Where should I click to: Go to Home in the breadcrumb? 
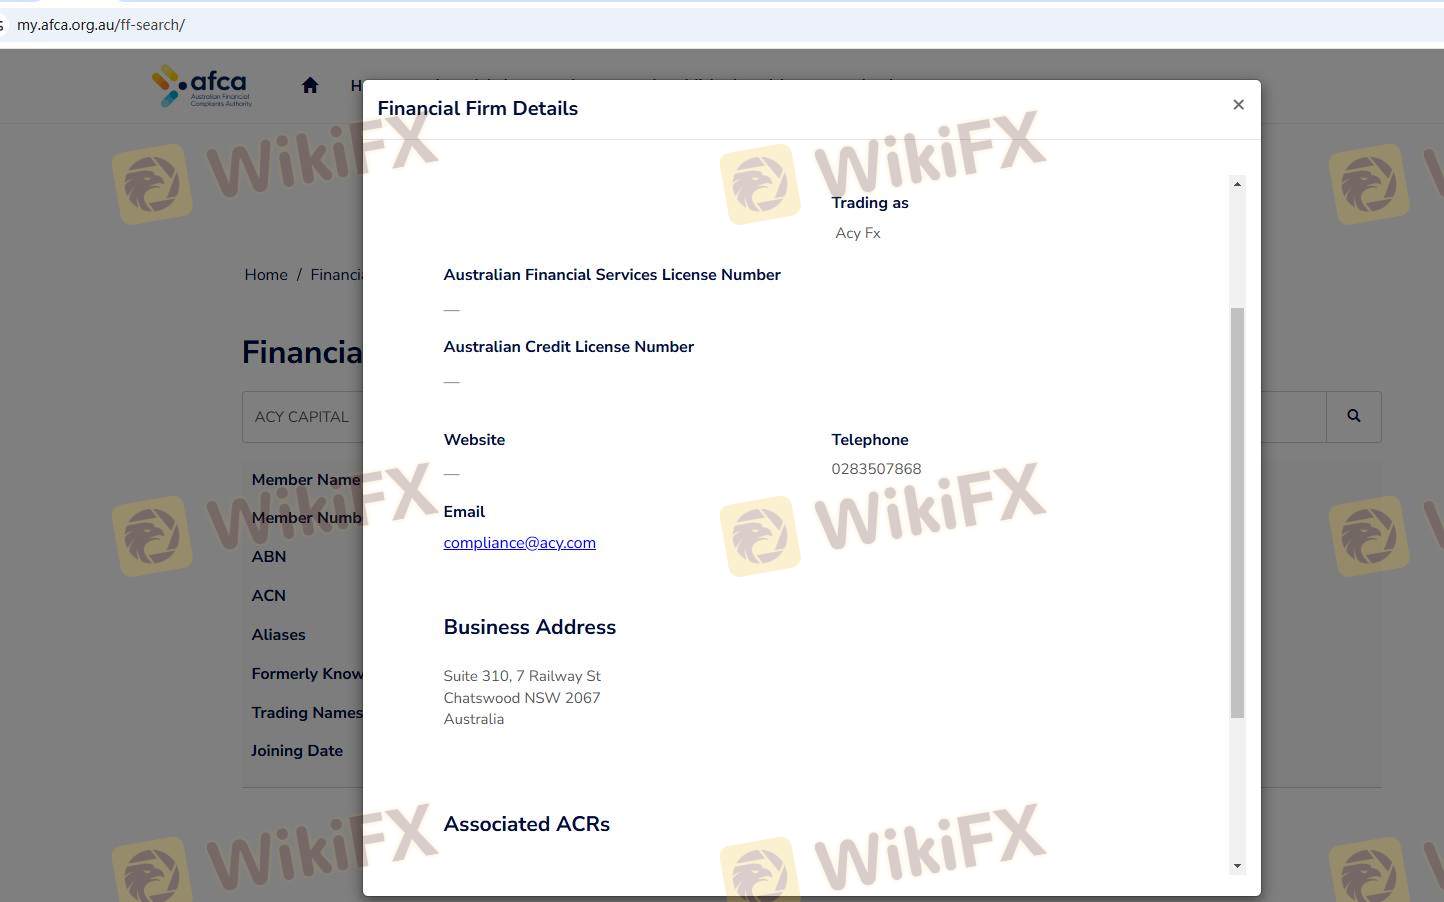point(266,275)
